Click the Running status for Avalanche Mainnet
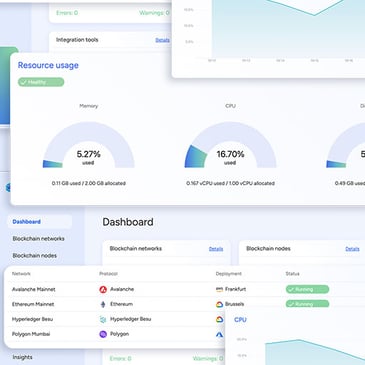 [x=307, y=289]
